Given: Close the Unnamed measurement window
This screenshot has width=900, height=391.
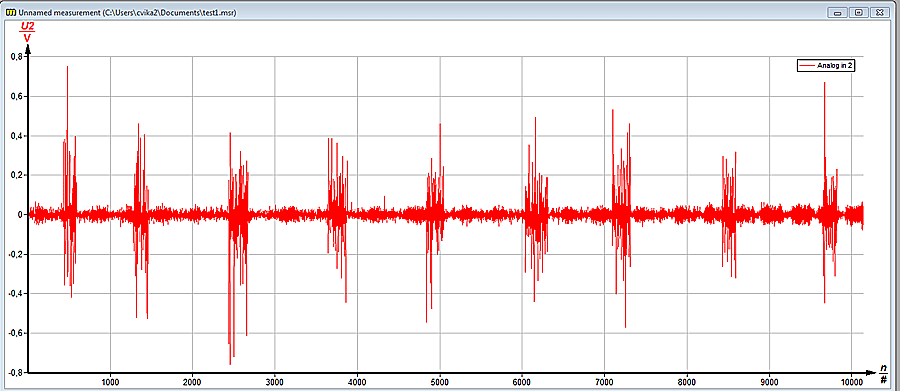Looking at the screenshot, I should (879, 12).
